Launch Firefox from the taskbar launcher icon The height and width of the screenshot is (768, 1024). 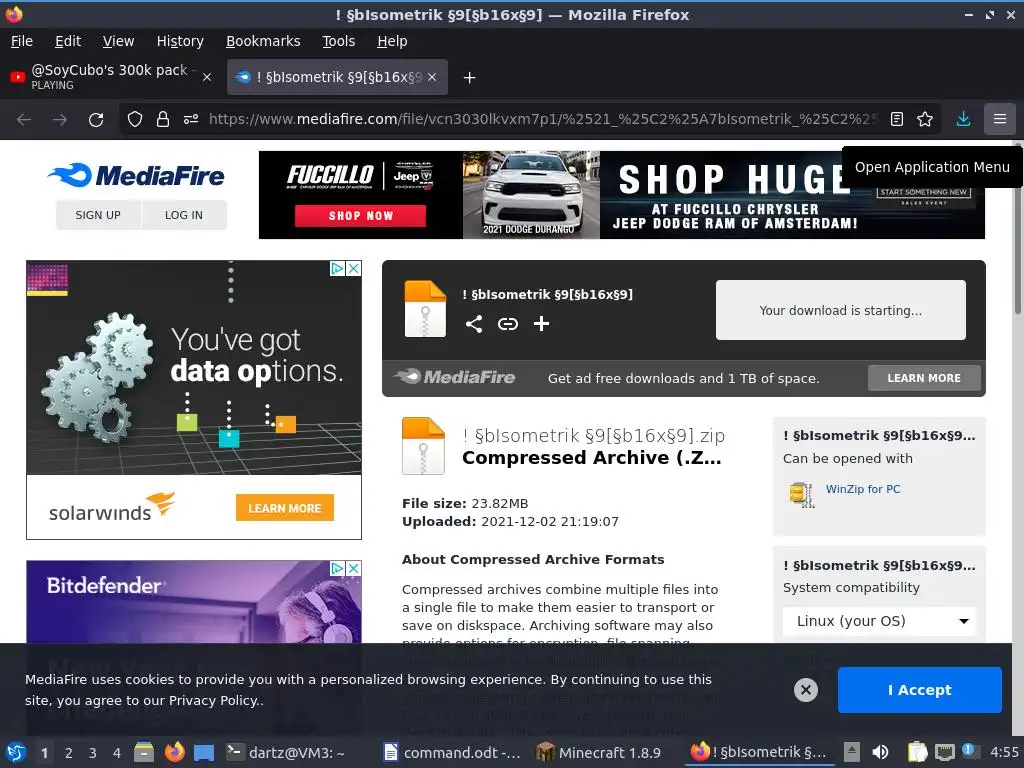pyautogui.click(x=174, y=753)
